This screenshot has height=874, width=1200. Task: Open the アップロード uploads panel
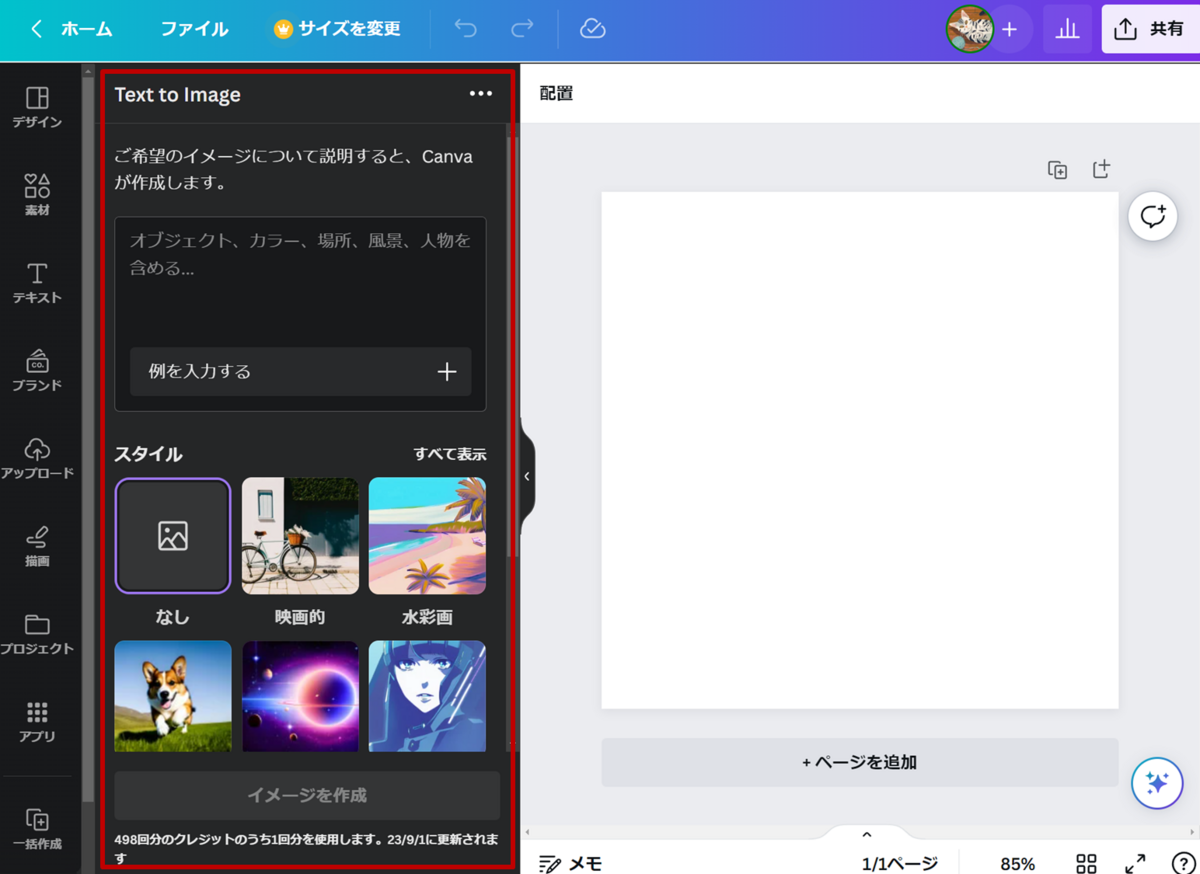[x=37, y=458]
